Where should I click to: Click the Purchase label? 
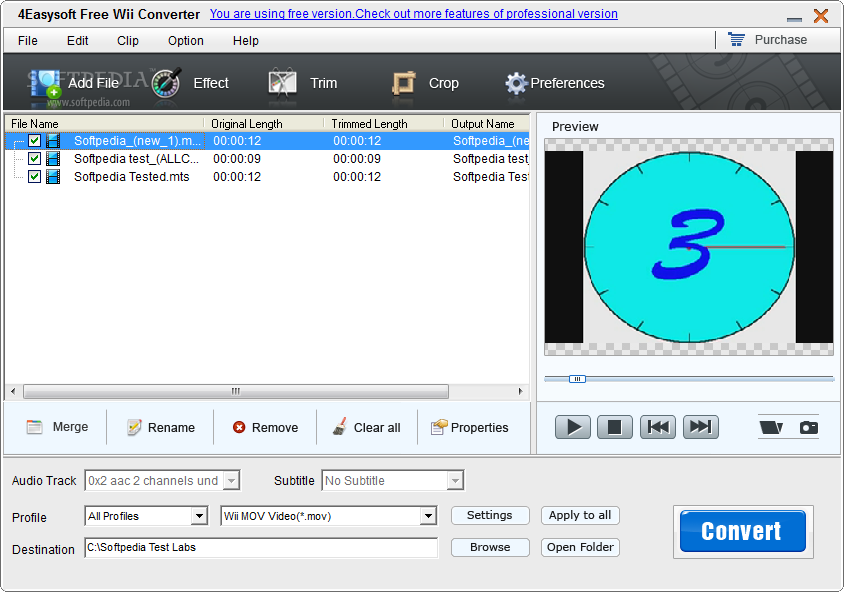pyautogui.click(x=780, y=40)
